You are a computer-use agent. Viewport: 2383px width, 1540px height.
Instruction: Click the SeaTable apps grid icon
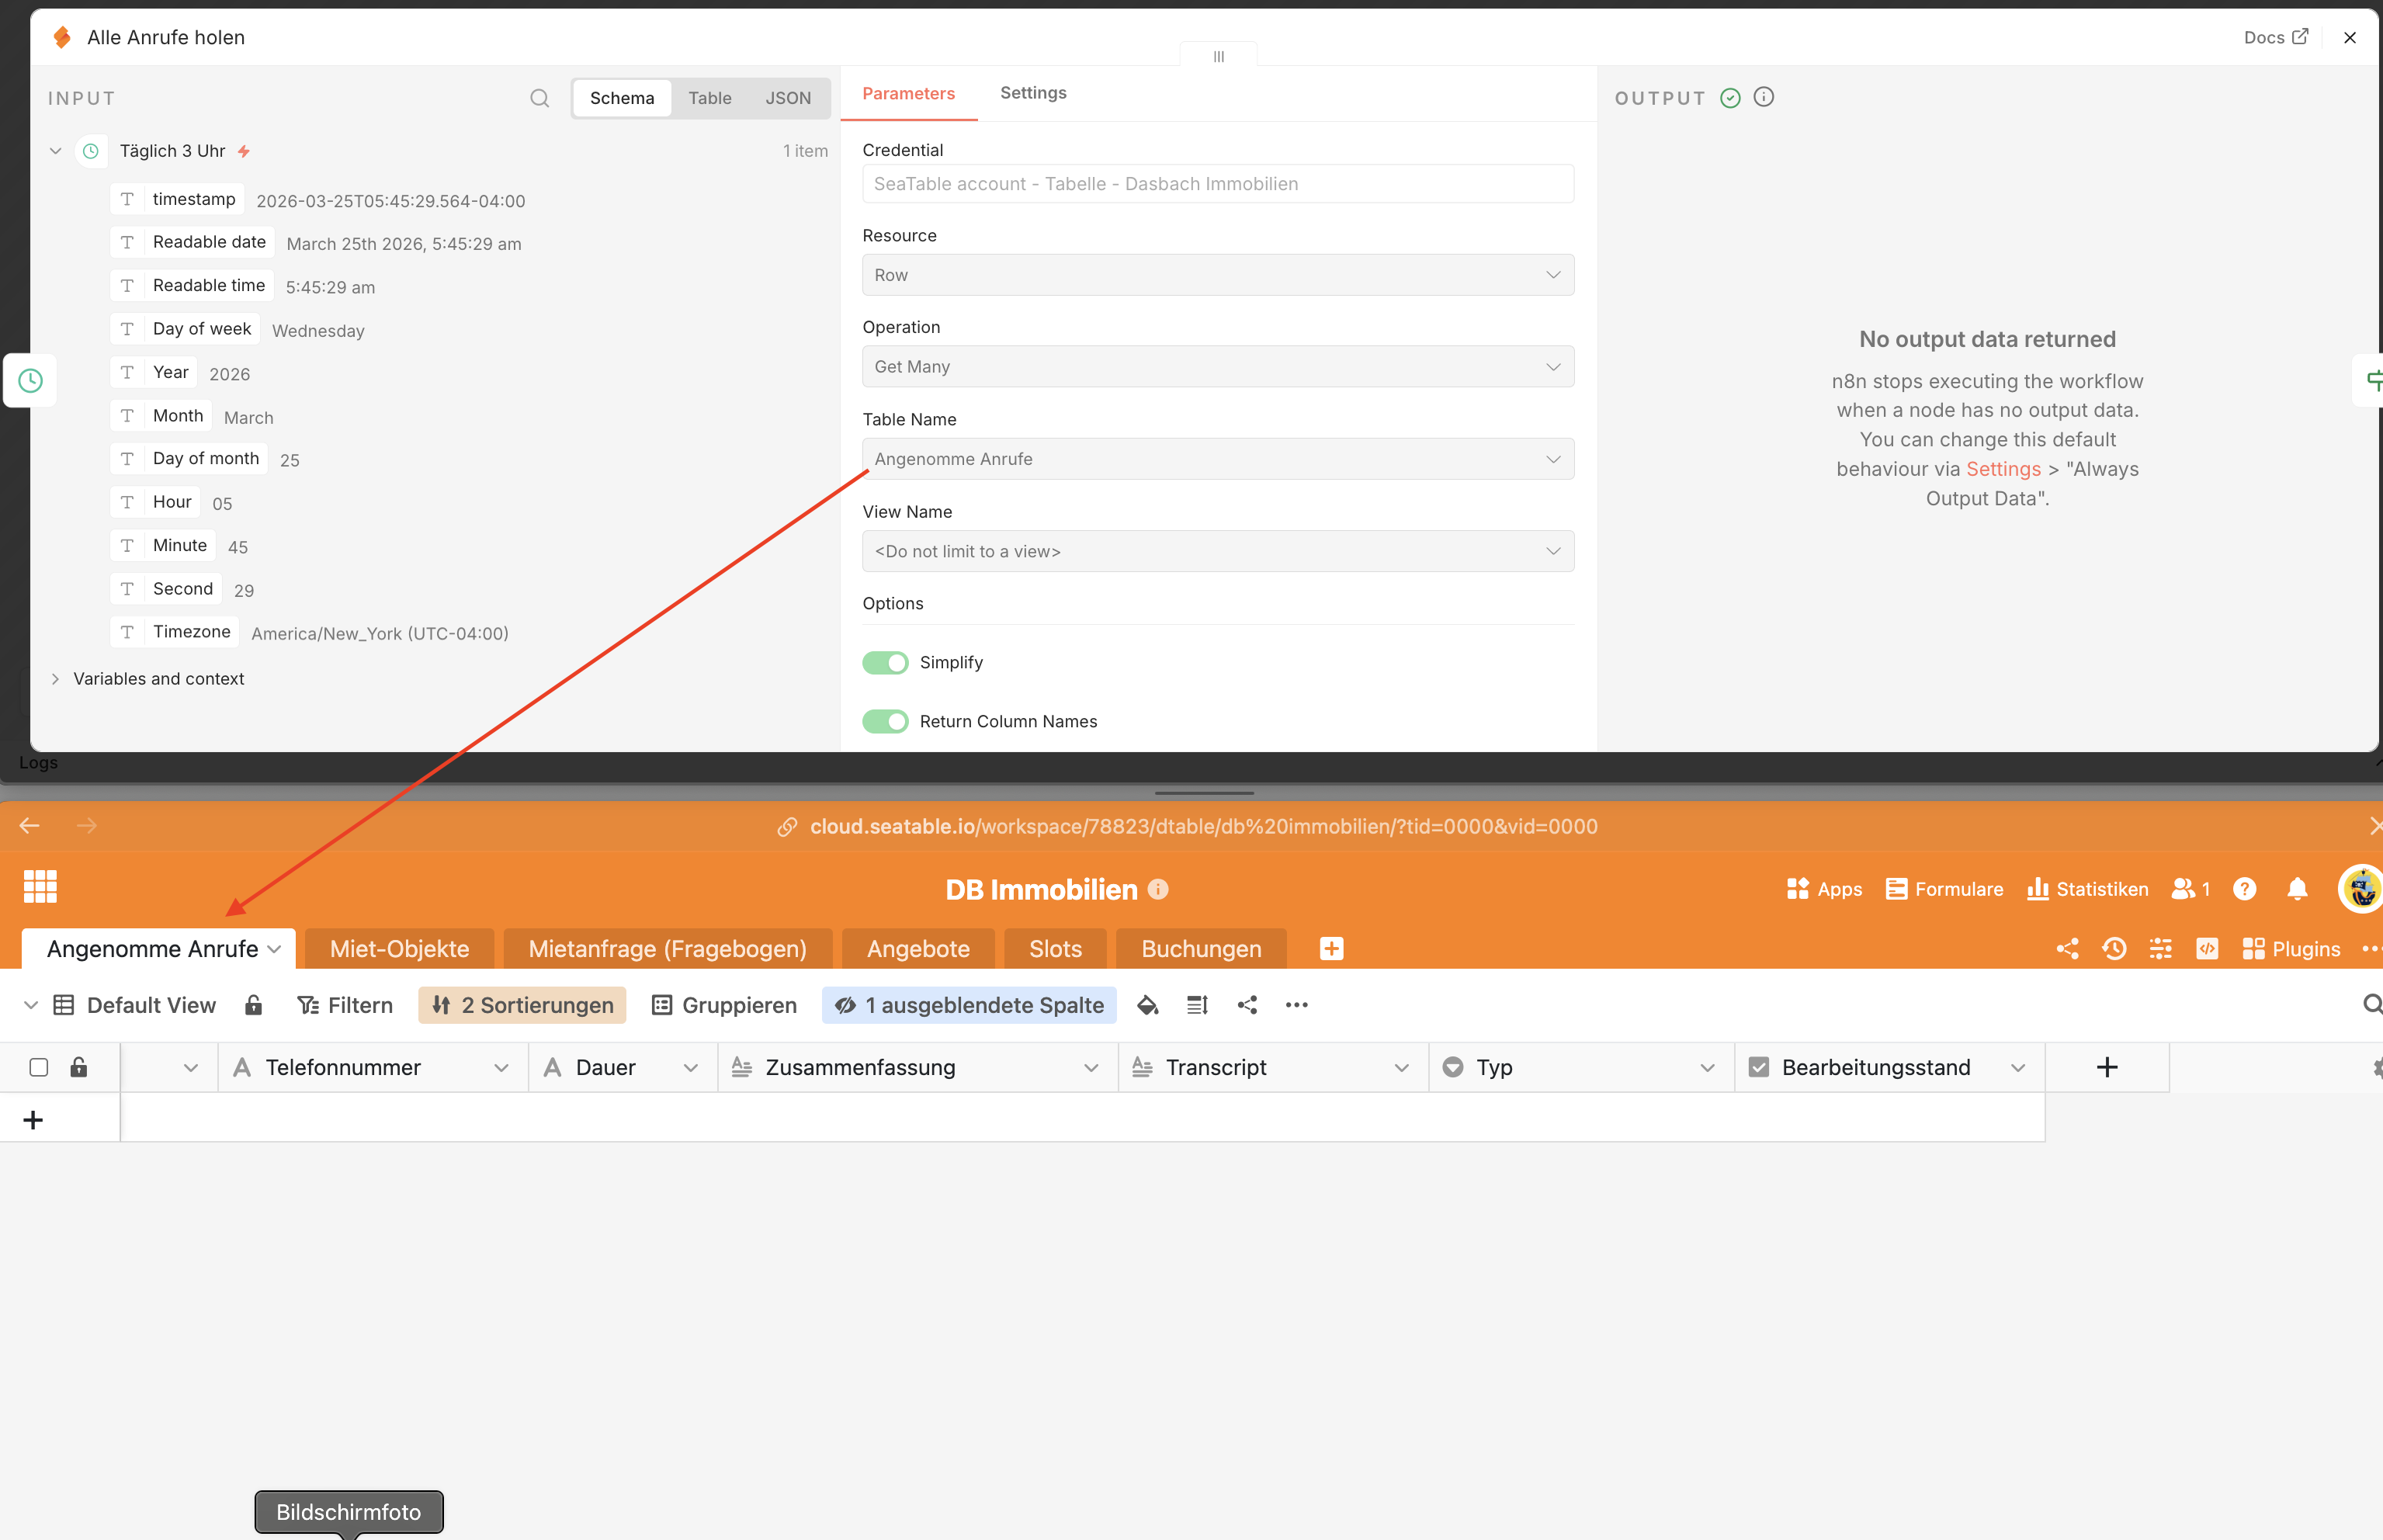tap(40, 886)
